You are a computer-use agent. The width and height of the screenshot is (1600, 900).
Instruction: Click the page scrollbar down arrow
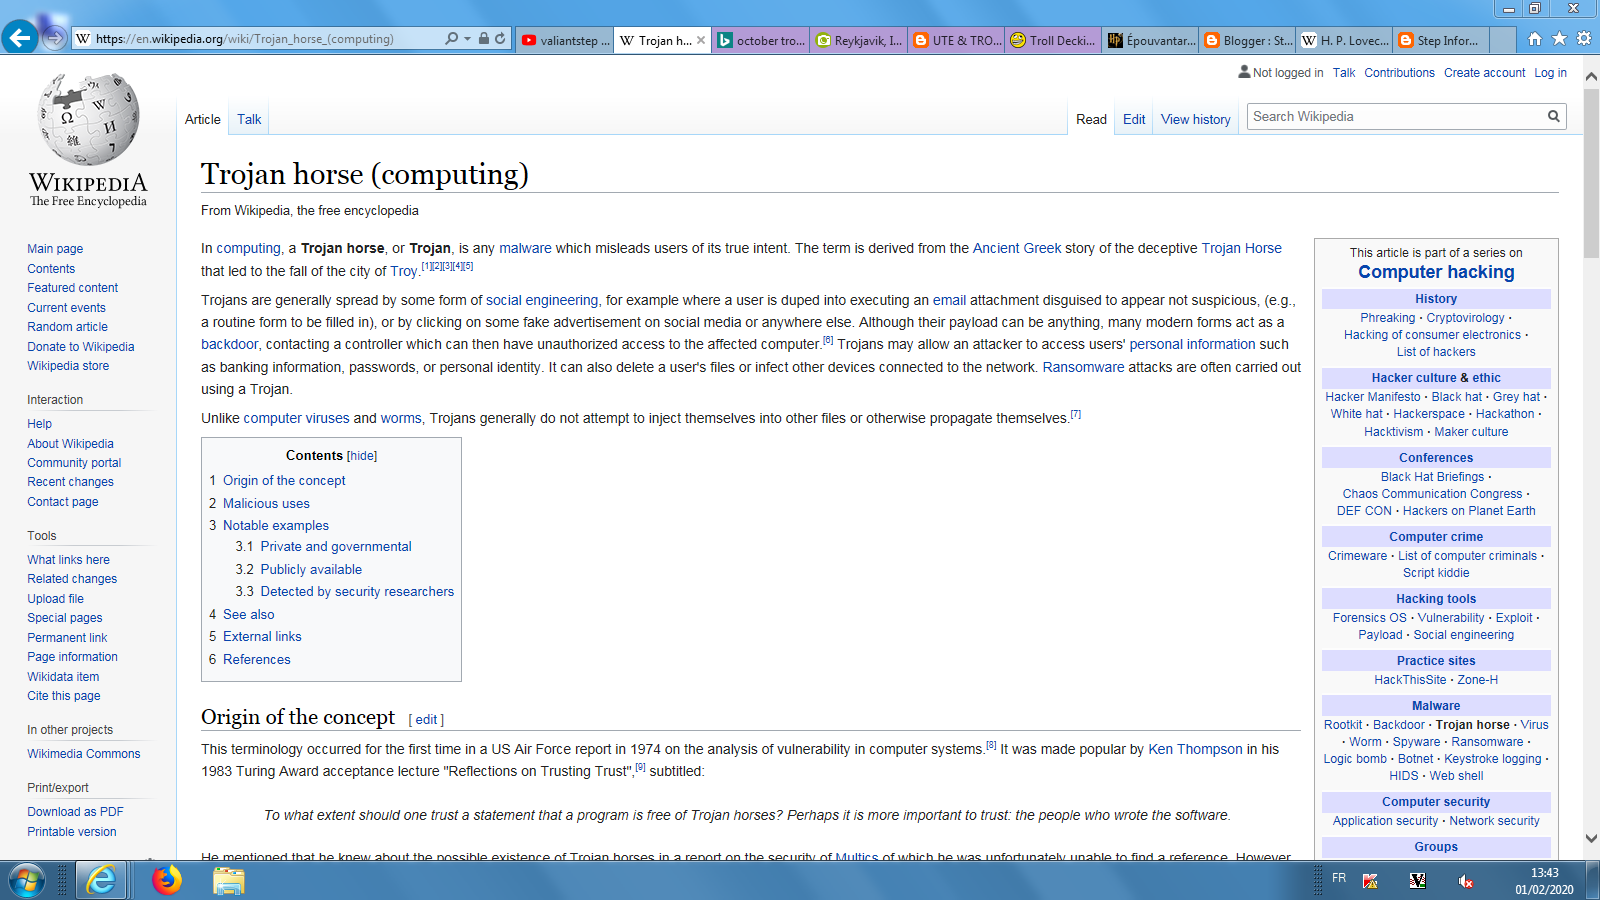(1591, 839)
